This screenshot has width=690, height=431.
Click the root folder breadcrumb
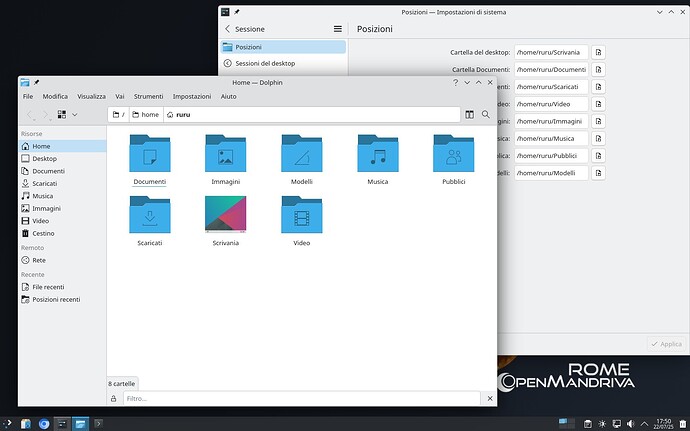point(119,115)
